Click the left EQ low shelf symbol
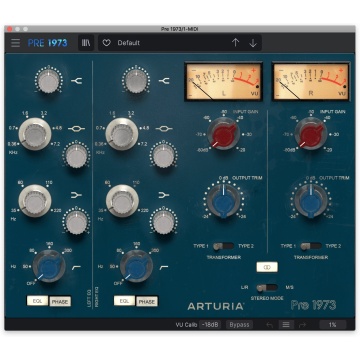This screenshot has height=360, width=360. pyautogui.click(x=76, y=195)
